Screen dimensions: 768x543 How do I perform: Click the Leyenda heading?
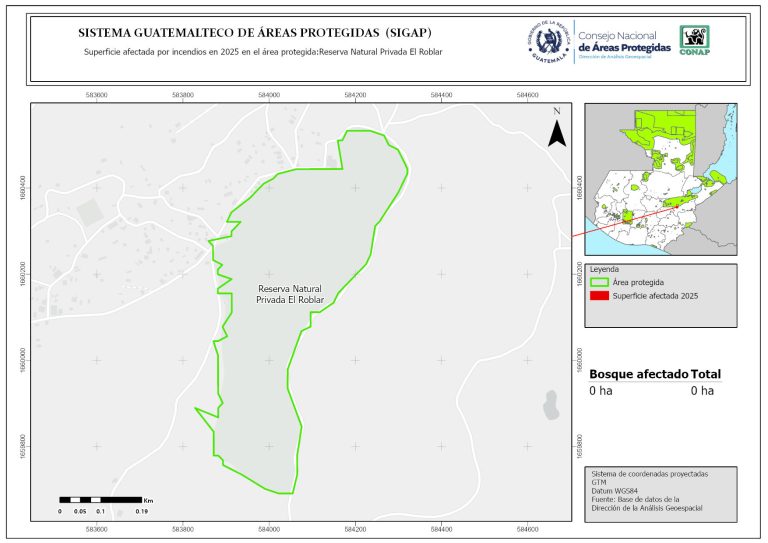point(605,270)
